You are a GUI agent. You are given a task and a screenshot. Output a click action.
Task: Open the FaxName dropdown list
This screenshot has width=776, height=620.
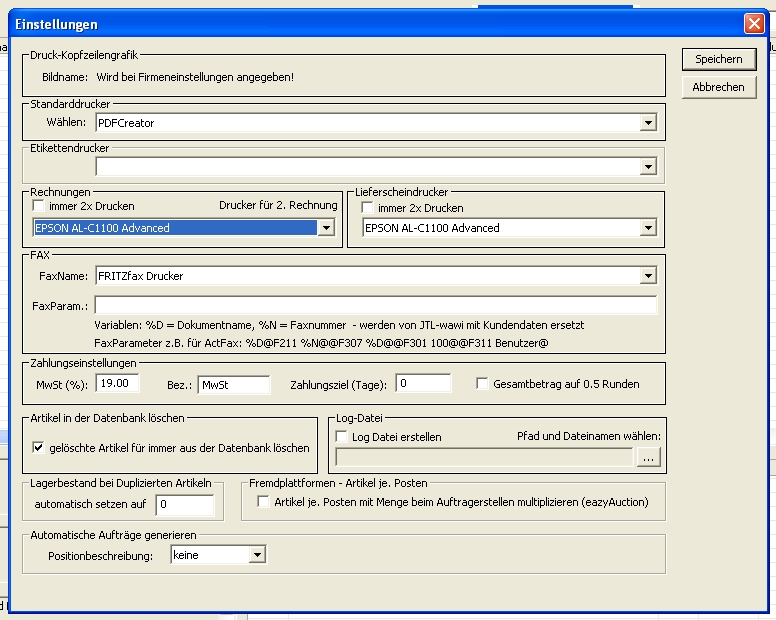click(x=648, y=276)
